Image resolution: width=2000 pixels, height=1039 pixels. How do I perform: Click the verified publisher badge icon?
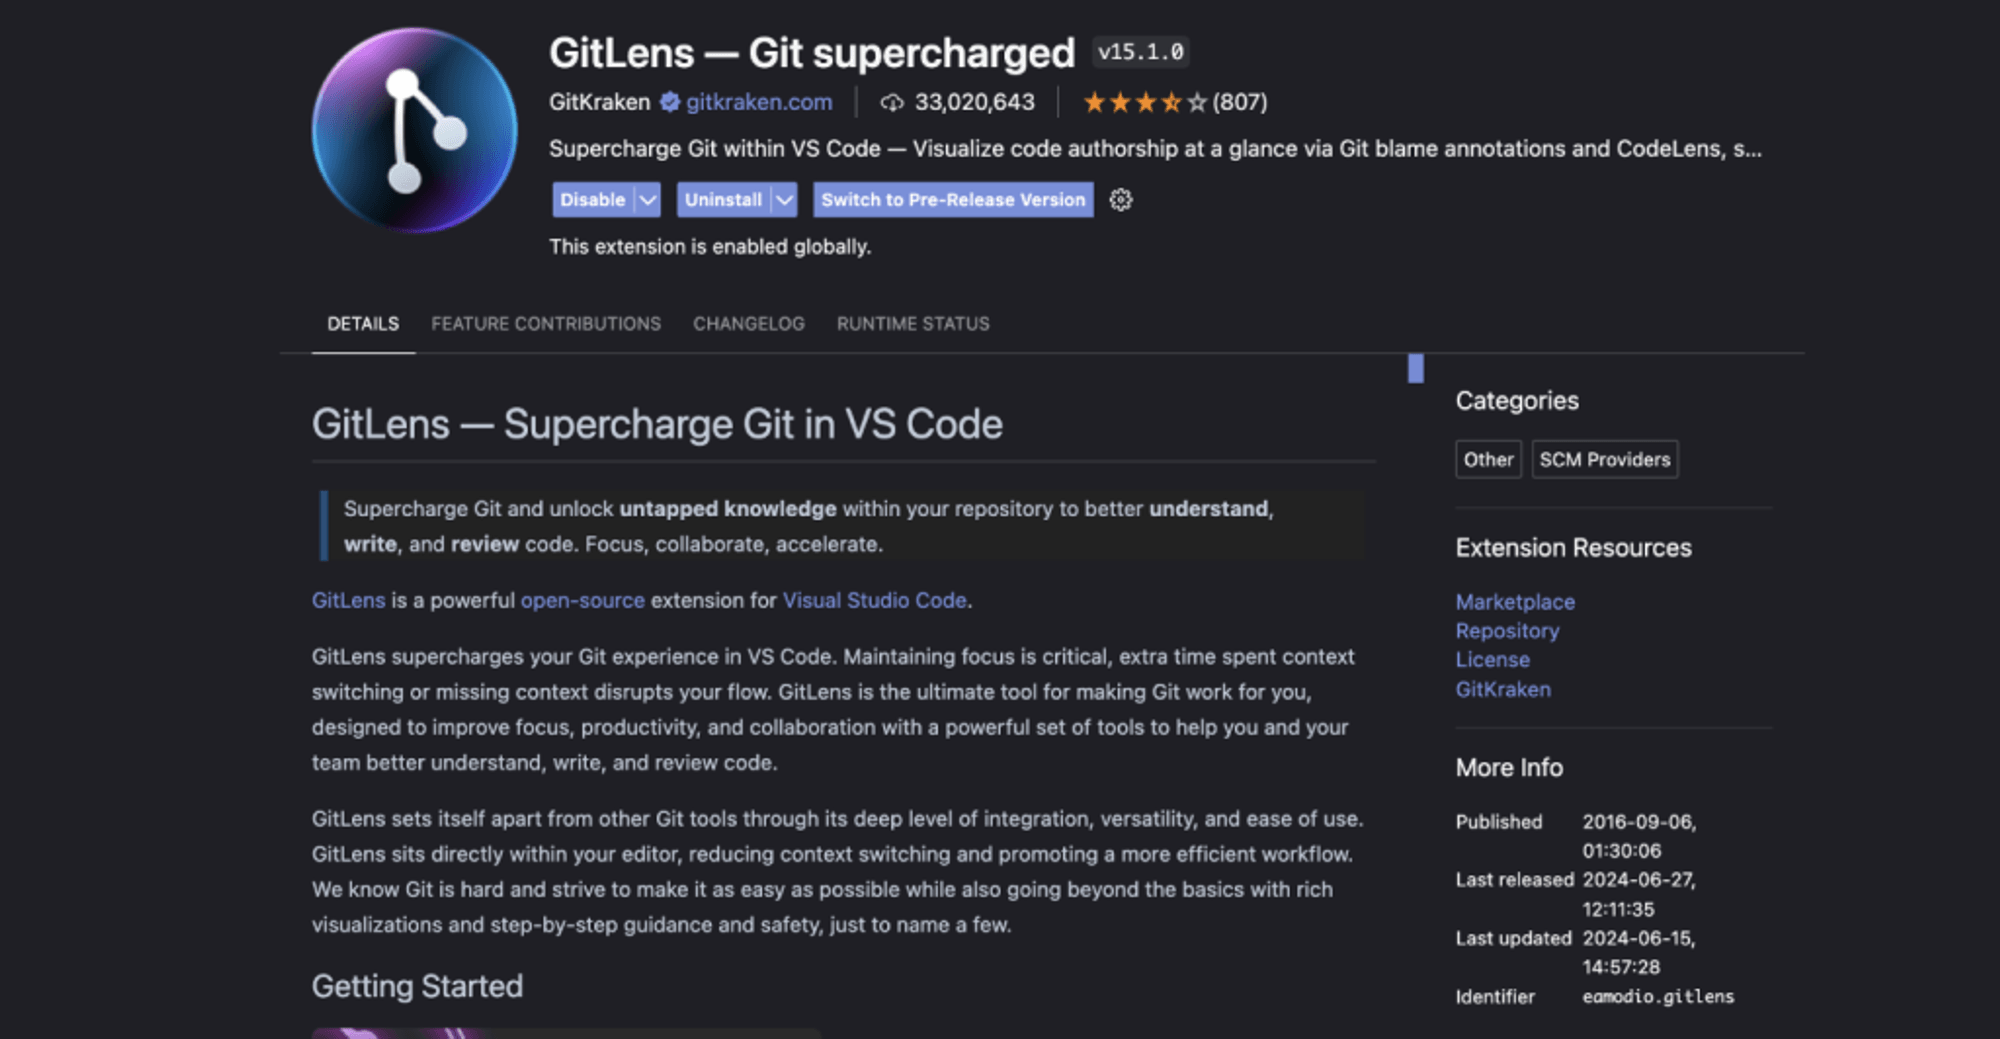pyautogui.click(x=670, y=102)
